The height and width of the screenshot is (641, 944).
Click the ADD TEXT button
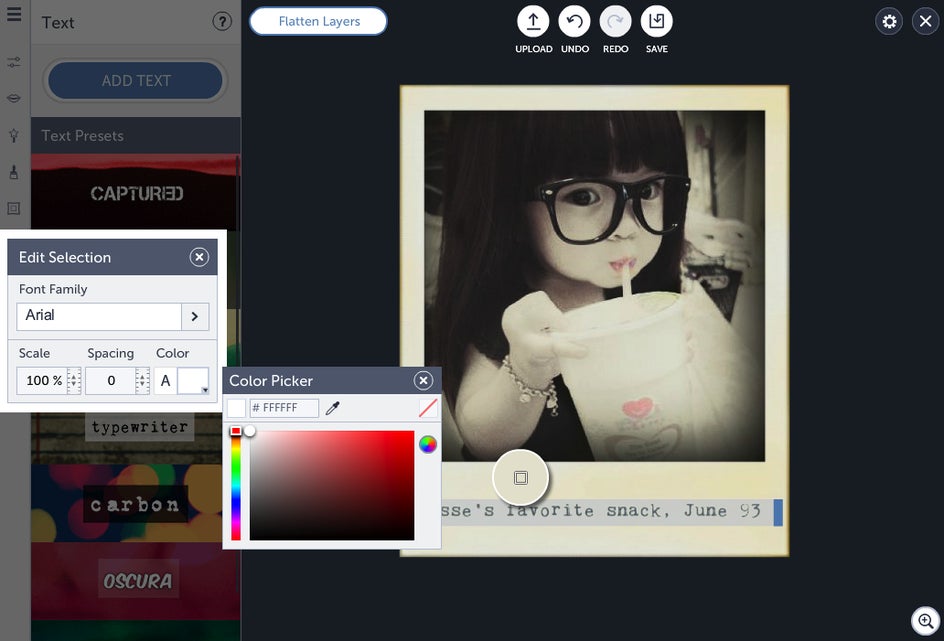click(x=135, y=81)
